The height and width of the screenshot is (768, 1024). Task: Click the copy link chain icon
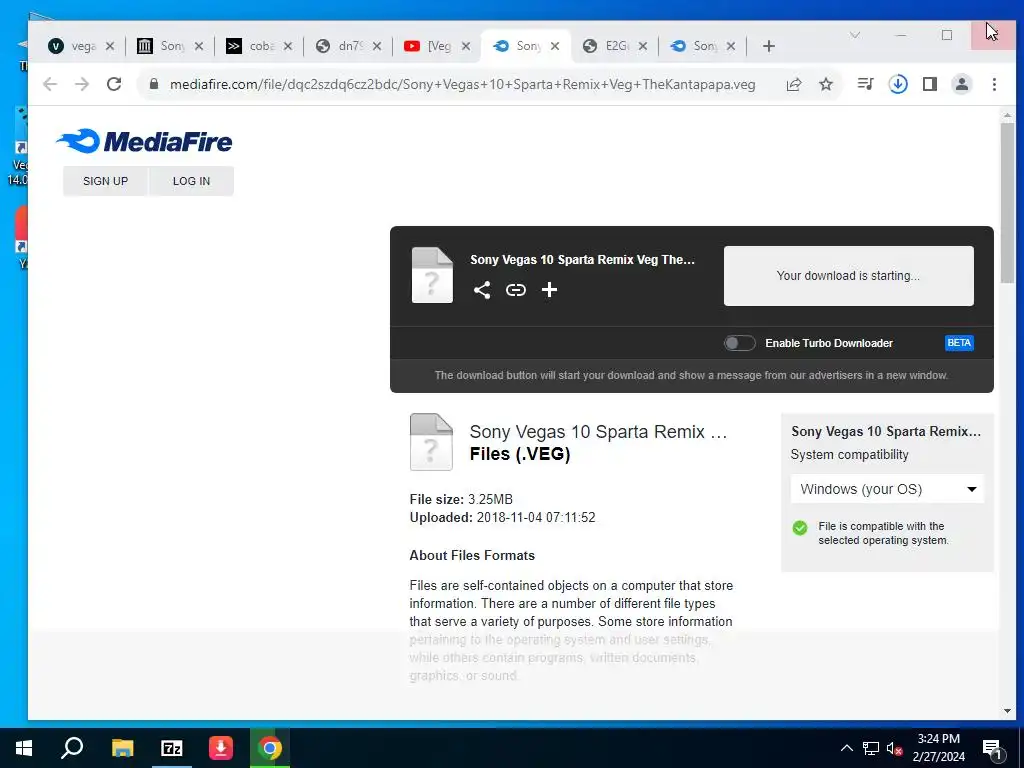(516, 290)
